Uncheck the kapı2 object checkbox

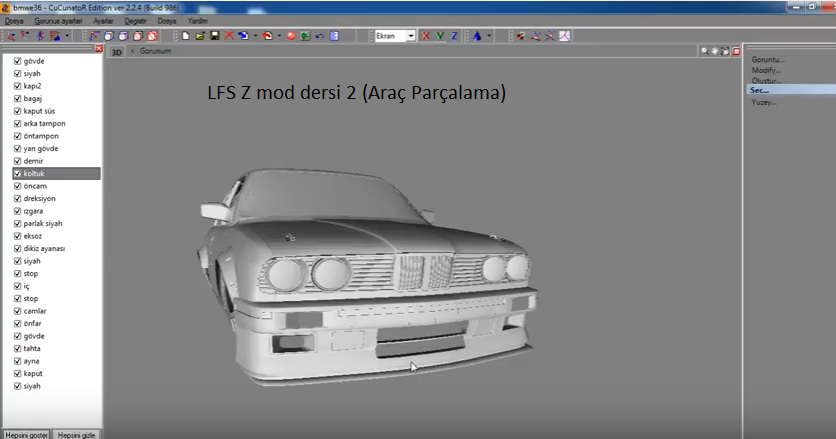pos(18,86)
